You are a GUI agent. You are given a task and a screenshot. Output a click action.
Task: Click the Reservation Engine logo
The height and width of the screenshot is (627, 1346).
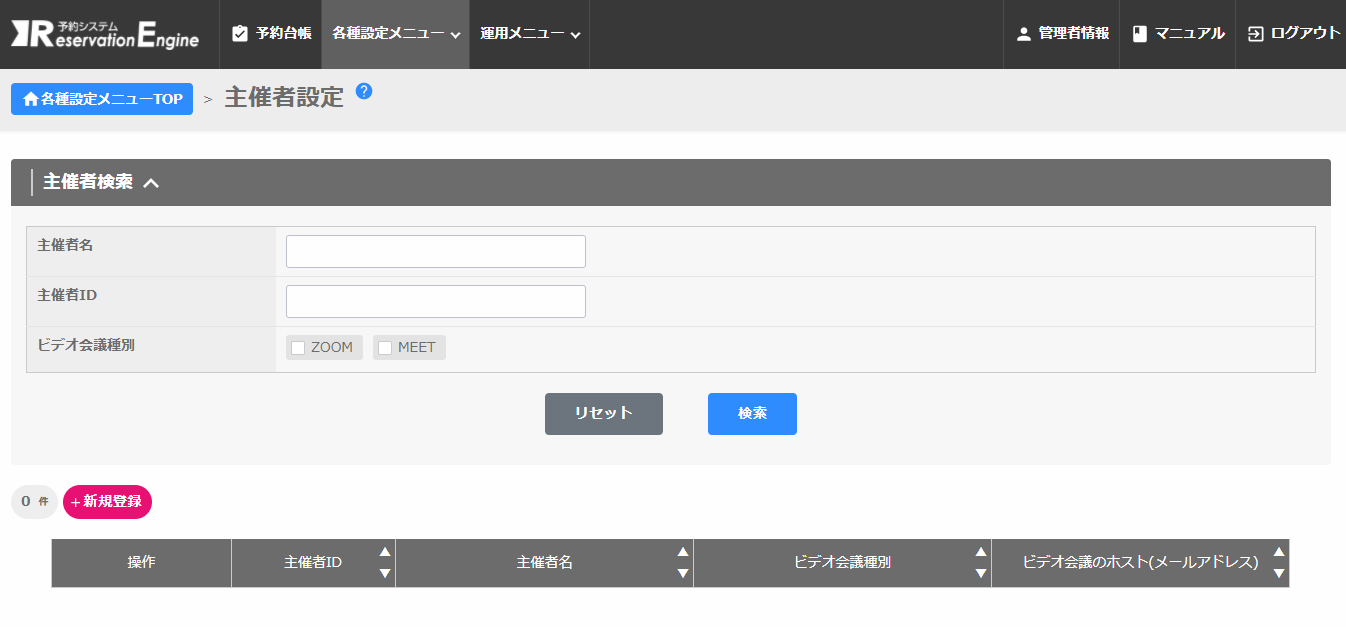tap(105, 34)
